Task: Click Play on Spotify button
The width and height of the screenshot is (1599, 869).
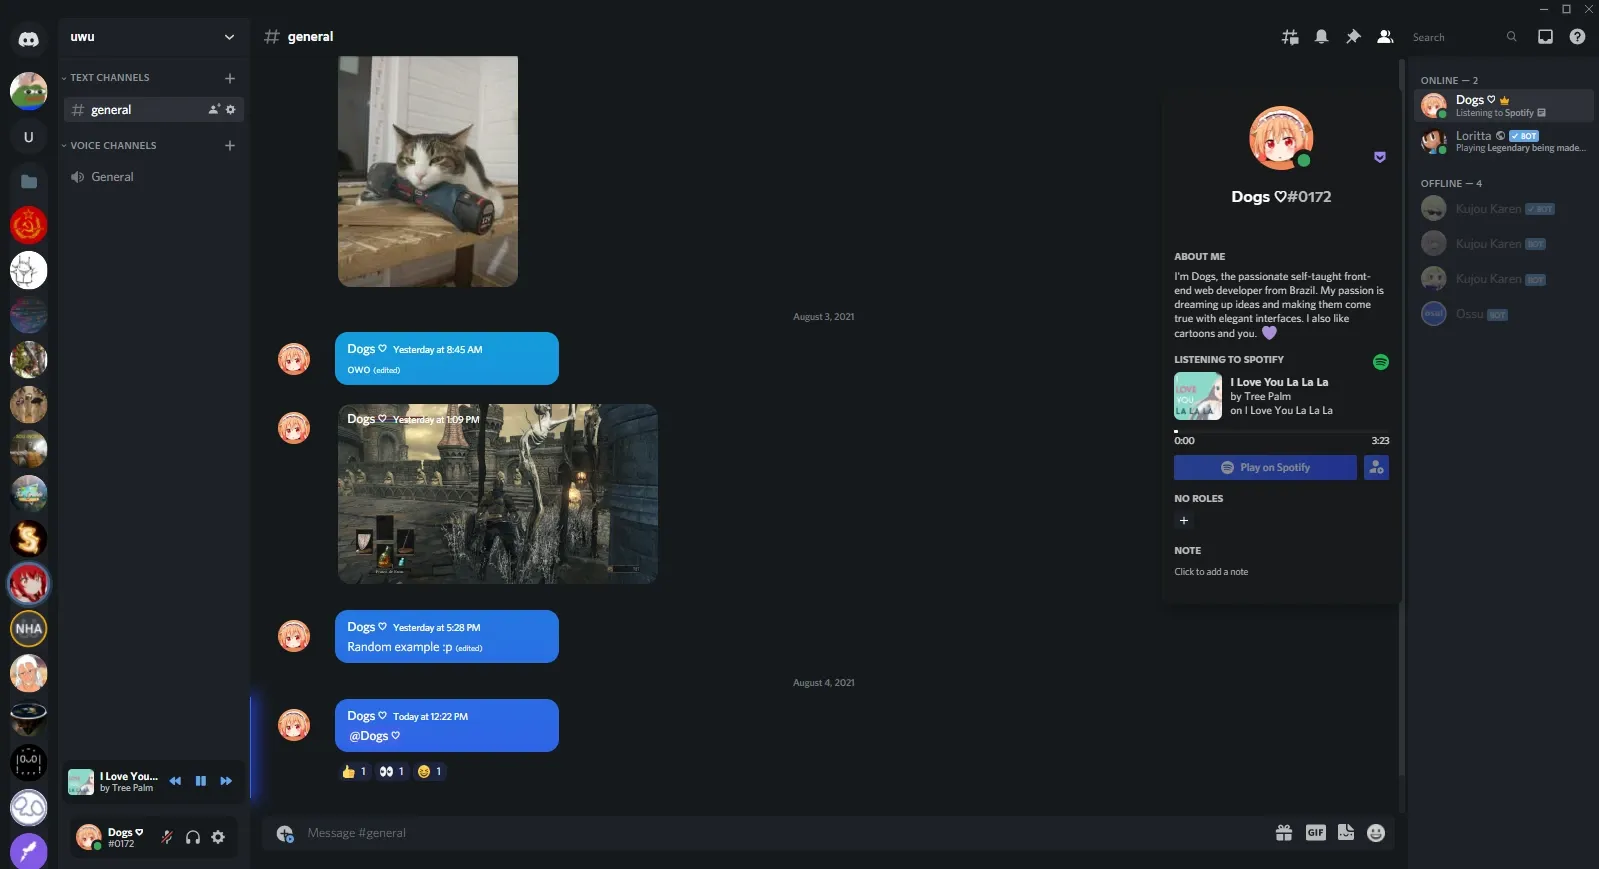Action: click(x=1265, y=468)
